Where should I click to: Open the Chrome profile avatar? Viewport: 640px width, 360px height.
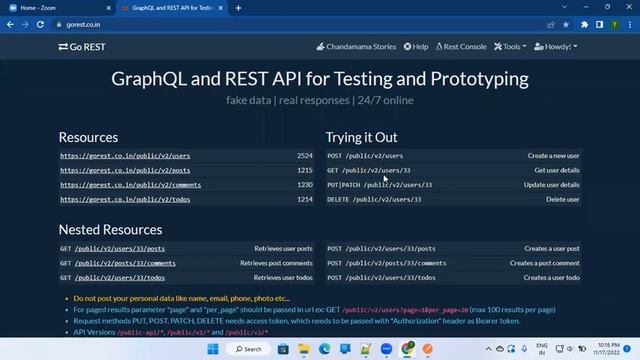click(614, 24)
